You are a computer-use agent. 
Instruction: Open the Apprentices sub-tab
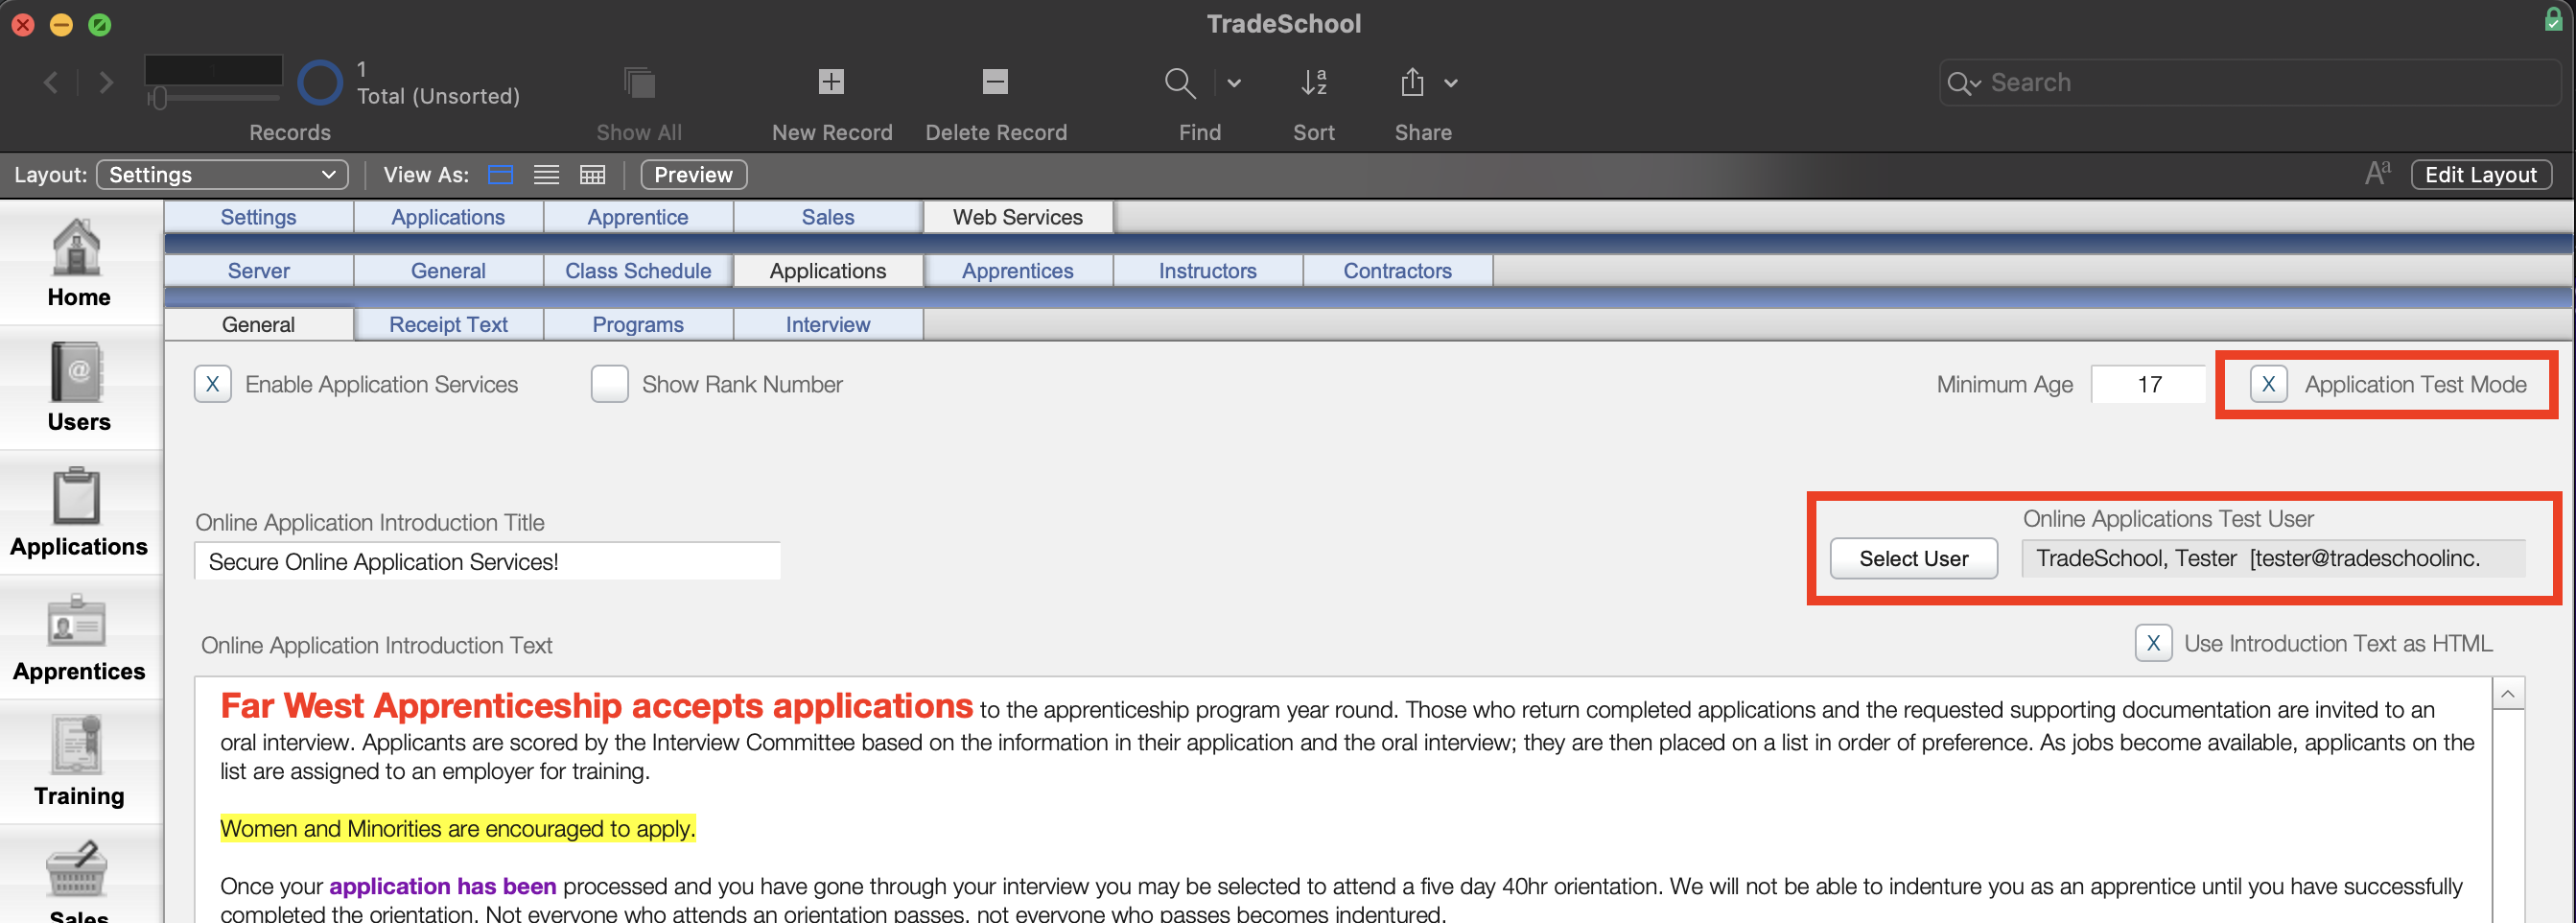pos(1018,271)
